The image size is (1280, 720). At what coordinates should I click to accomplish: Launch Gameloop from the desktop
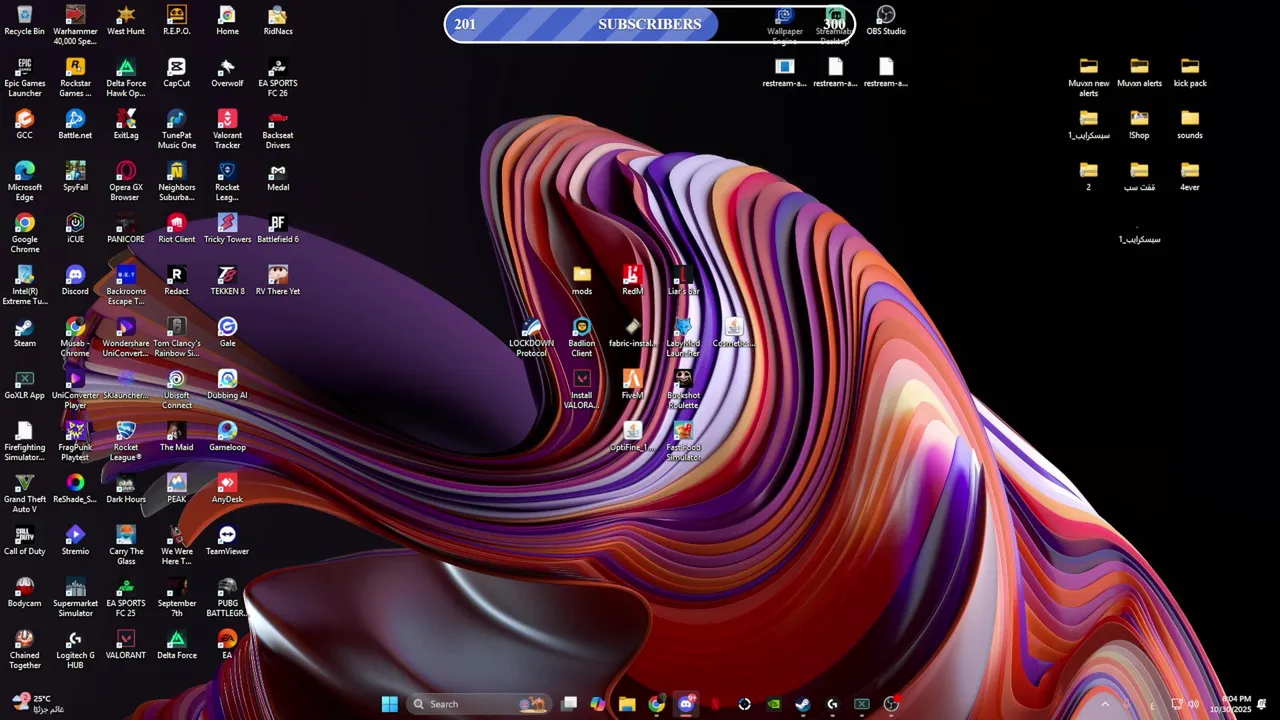tap(227, 436)
